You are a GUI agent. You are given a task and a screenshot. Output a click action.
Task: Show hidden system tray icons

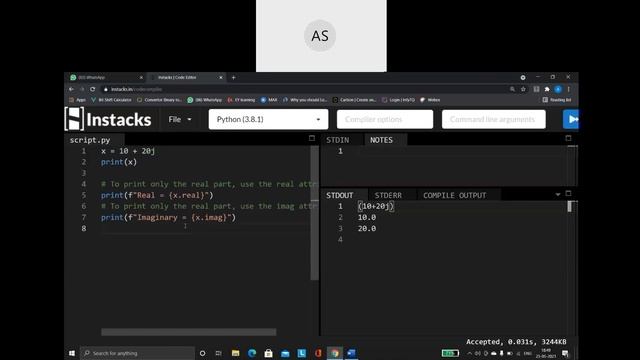tap(469, 353)
